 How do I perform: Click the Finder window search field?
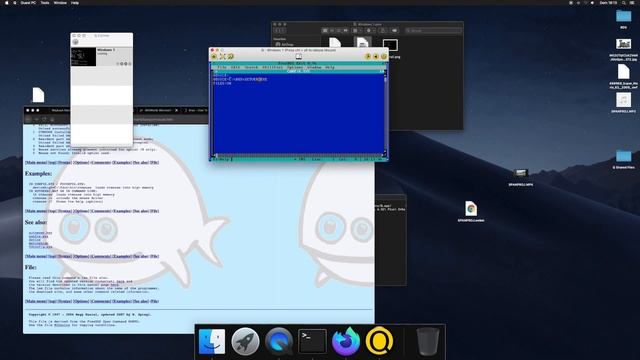[433, 31]
